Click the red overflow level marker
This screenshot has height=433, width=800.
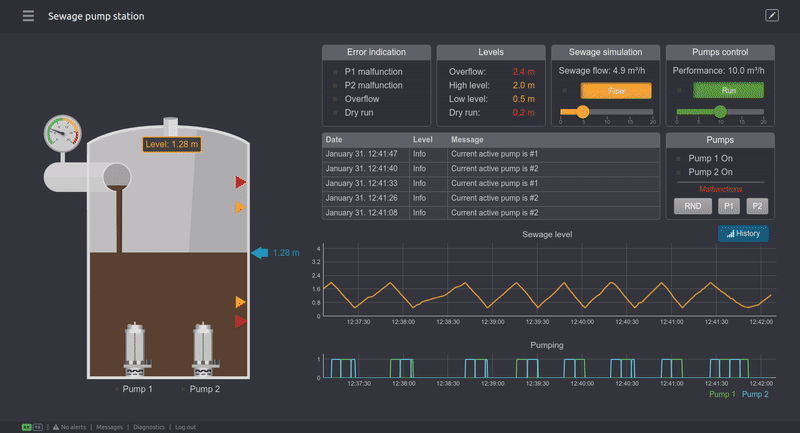coord(240,182)
